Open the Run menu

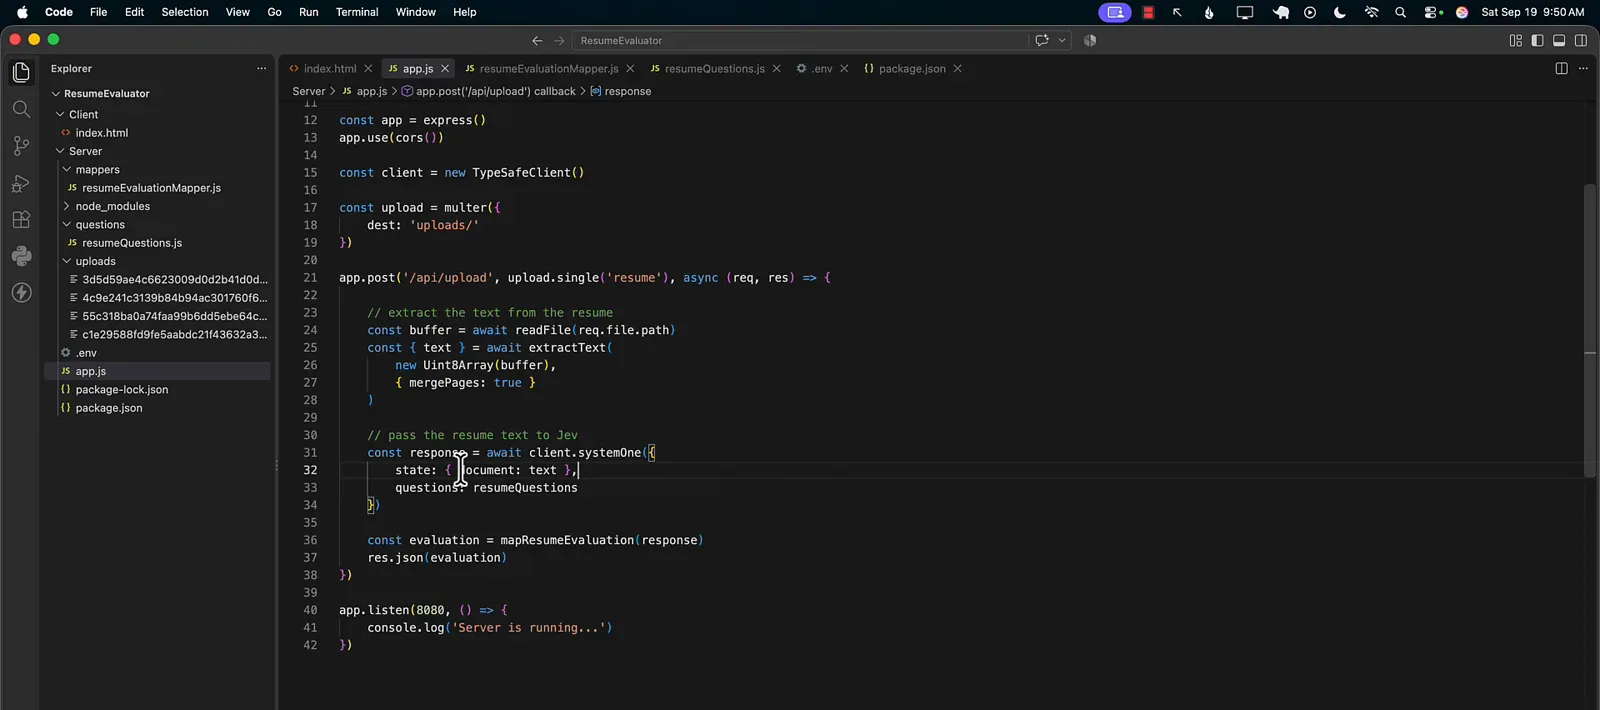pos(309,12)
